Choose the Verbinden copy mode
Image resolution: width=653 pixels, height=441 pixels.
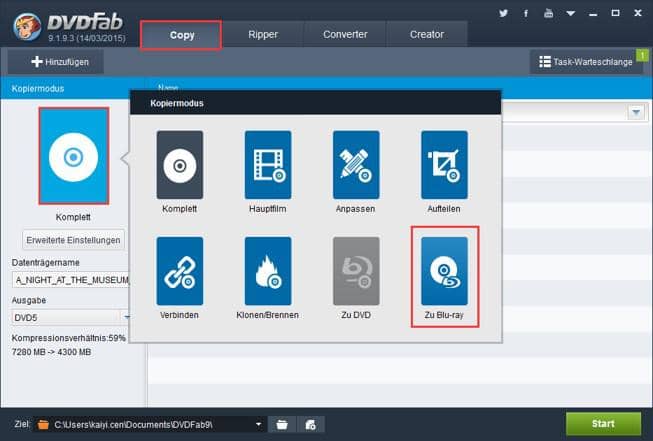tap(179, 271)
